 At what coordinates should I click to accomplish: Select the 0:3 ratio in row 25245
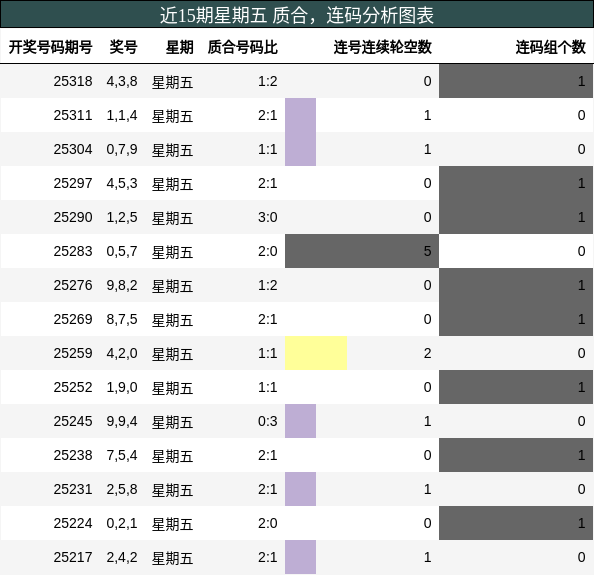267,421
